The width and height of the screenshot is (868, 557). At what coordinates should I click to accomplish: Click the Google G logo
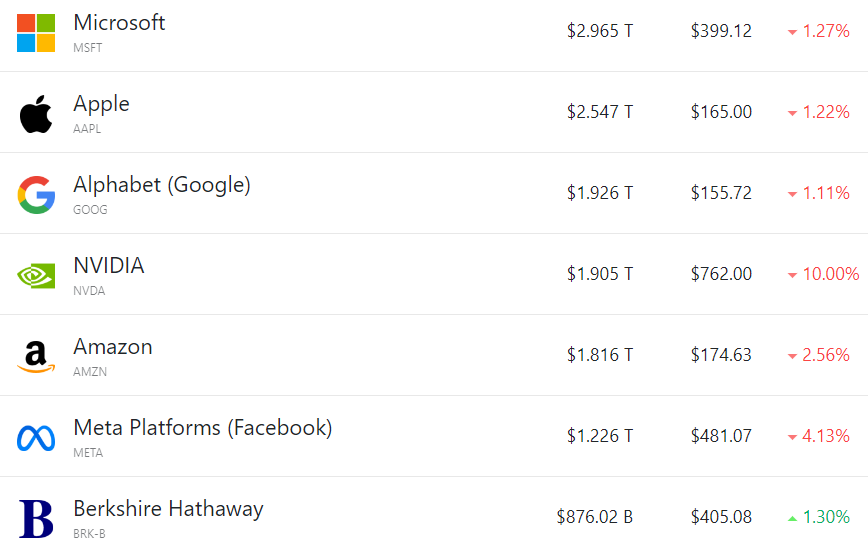[x=36, y=194]
